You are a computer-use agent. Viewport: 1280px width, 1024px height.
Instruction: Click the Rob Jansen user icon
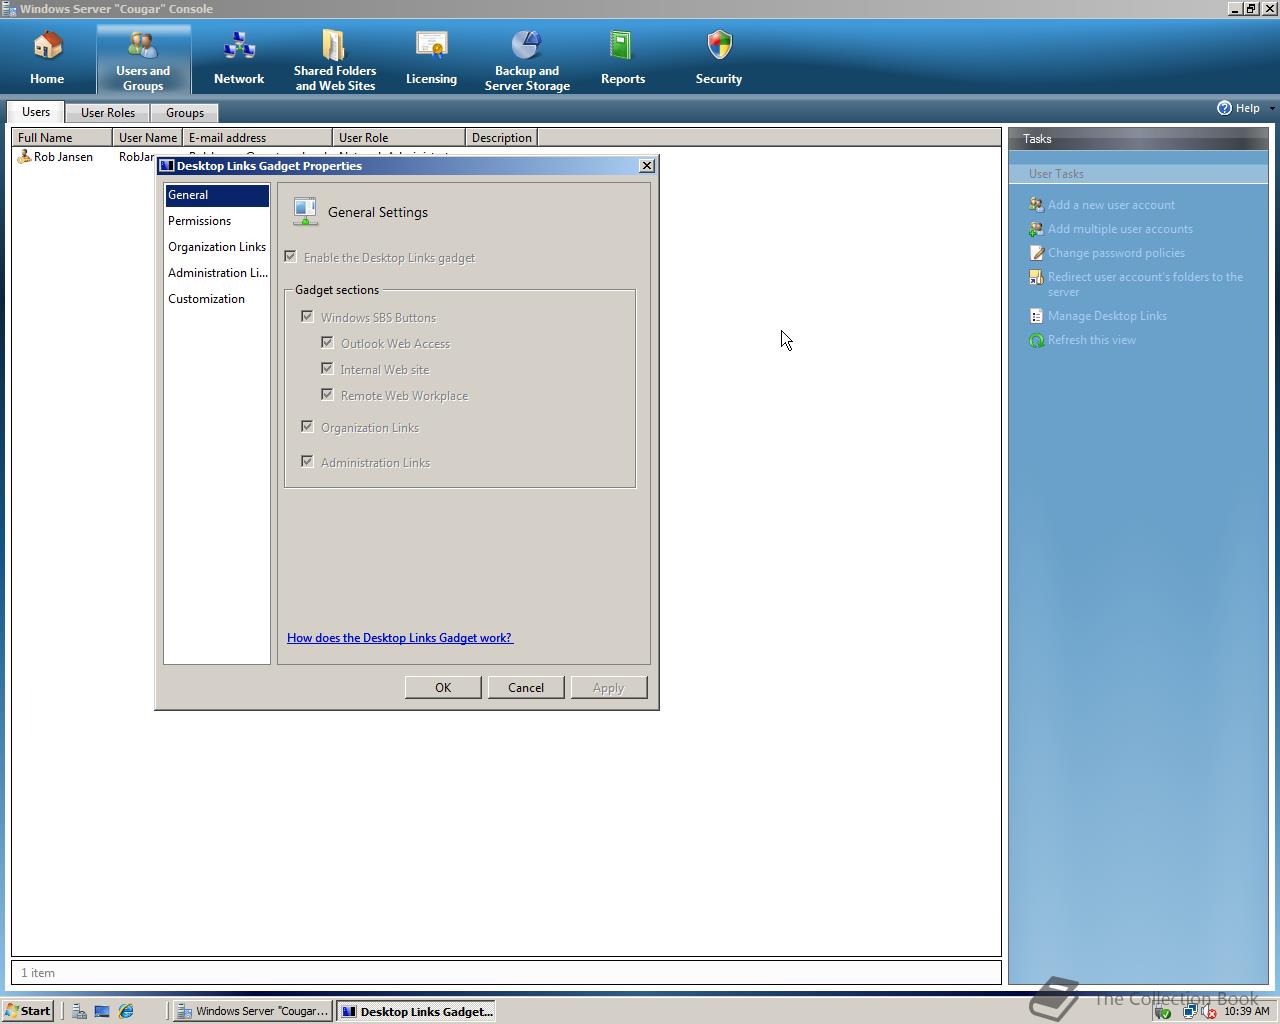(24, 157)
